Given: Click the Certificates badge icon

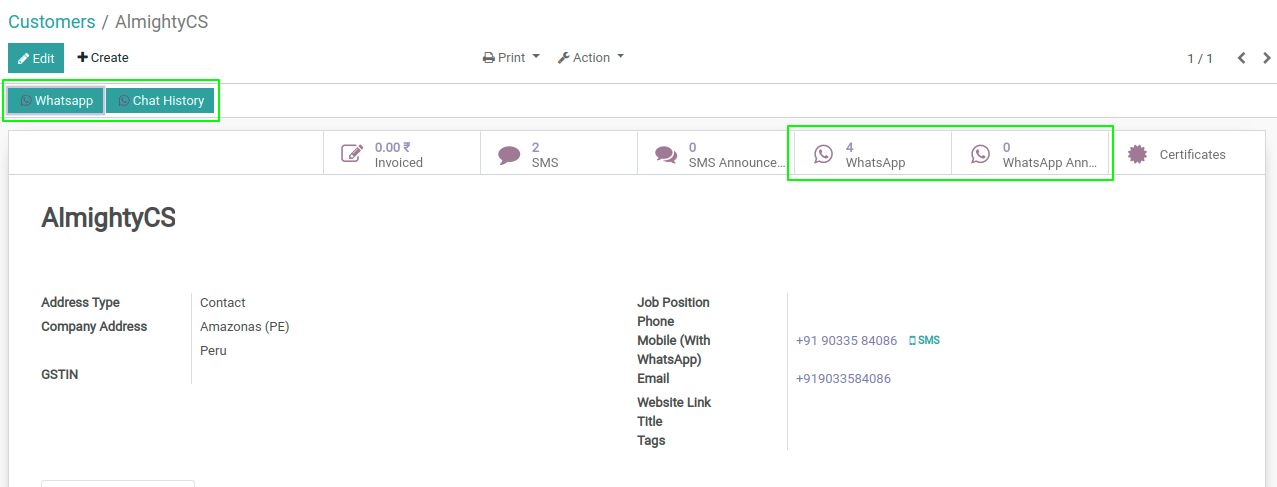Looking at the screenshot, I should tap(1137, 154).
